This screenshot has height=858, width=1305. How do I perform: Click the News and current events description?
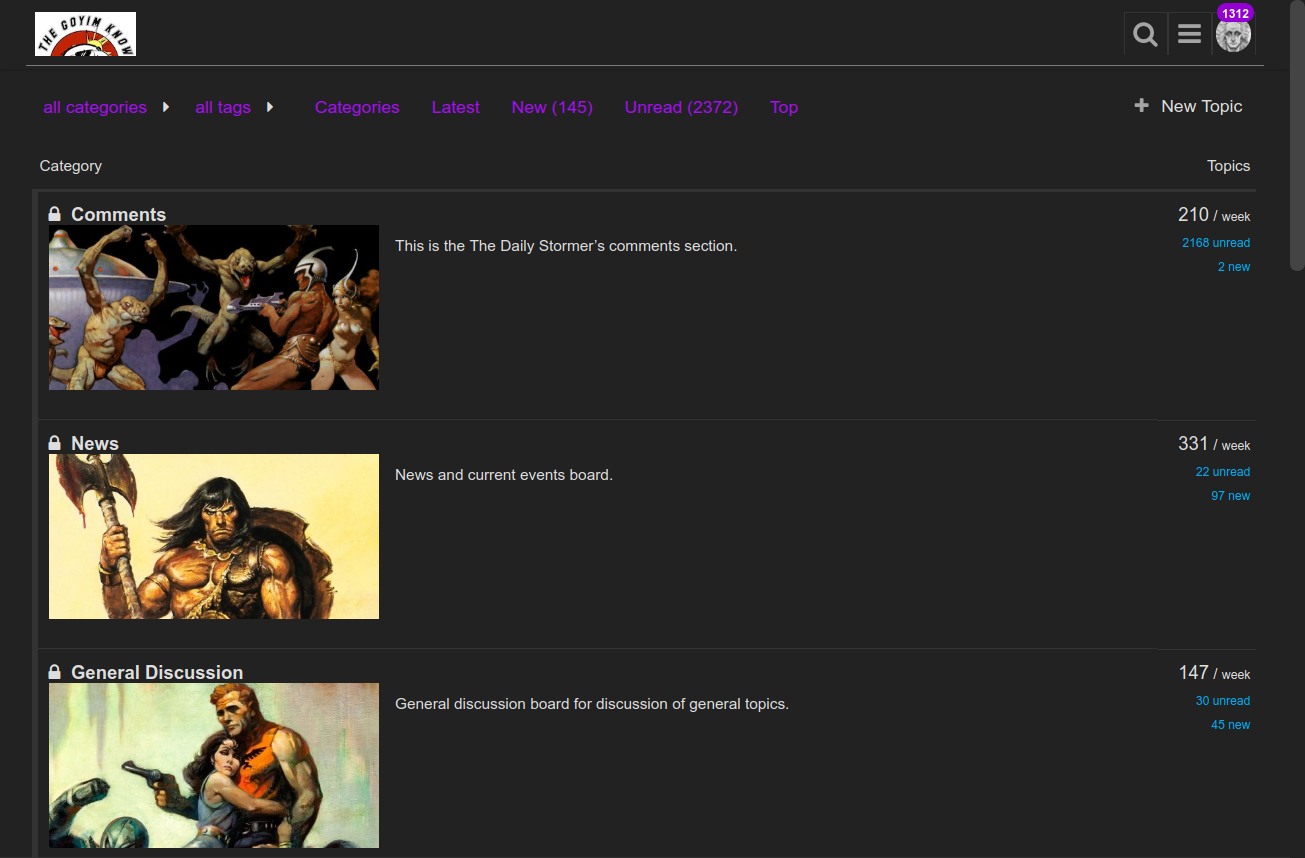(504, 475)
